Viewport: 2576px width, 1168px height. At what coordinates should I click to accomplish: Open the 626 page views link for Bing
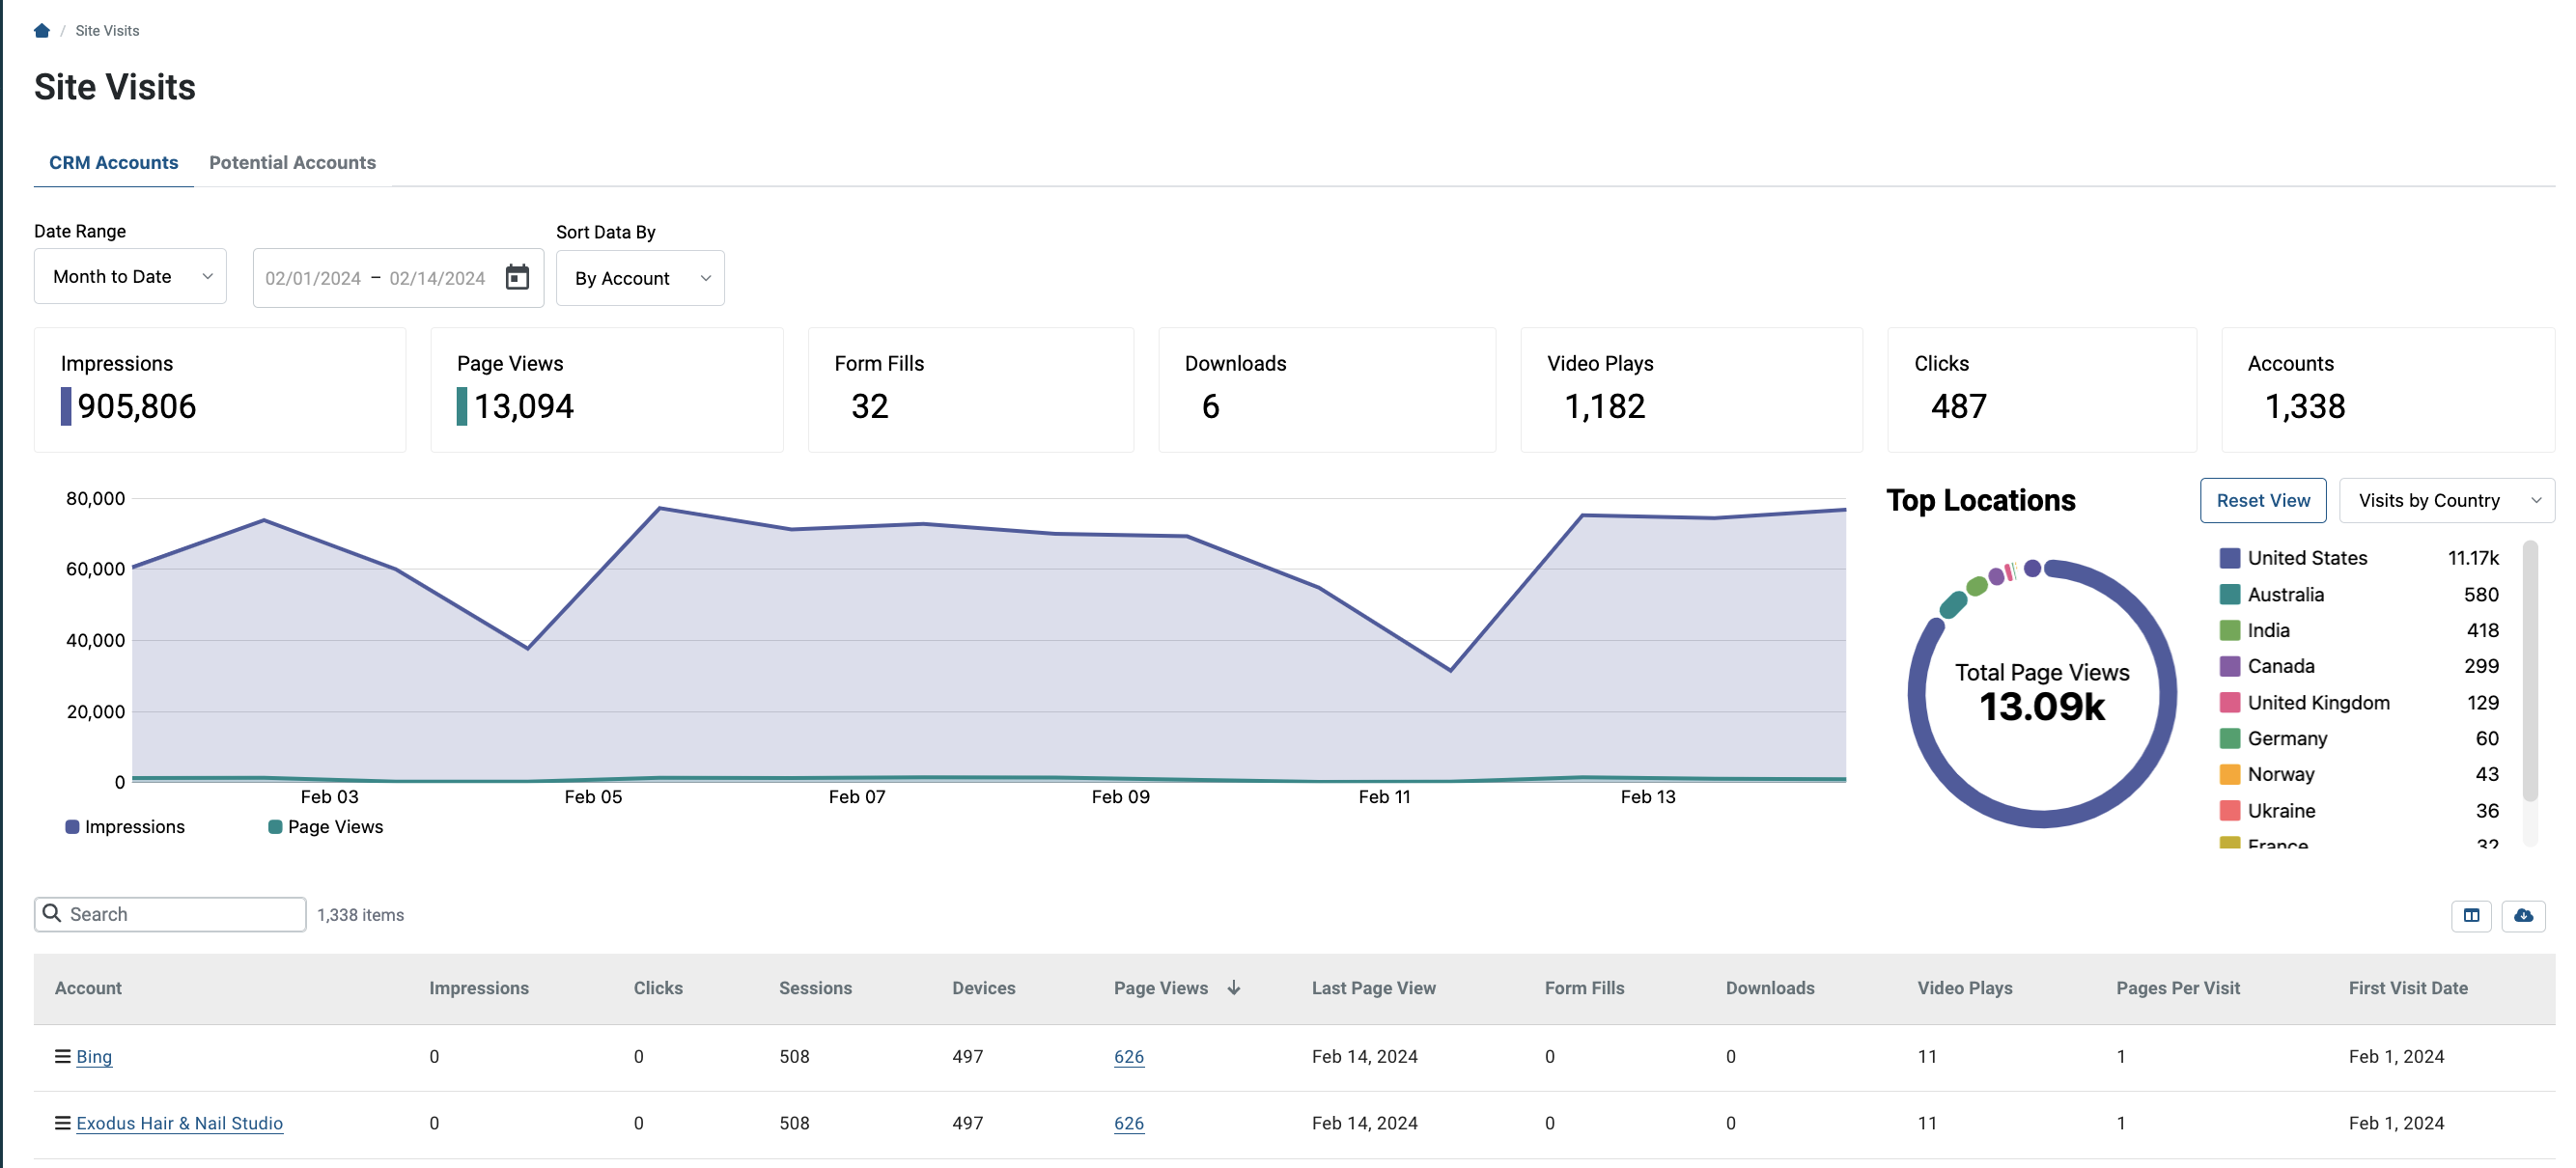click(x=1129, y=1056)
